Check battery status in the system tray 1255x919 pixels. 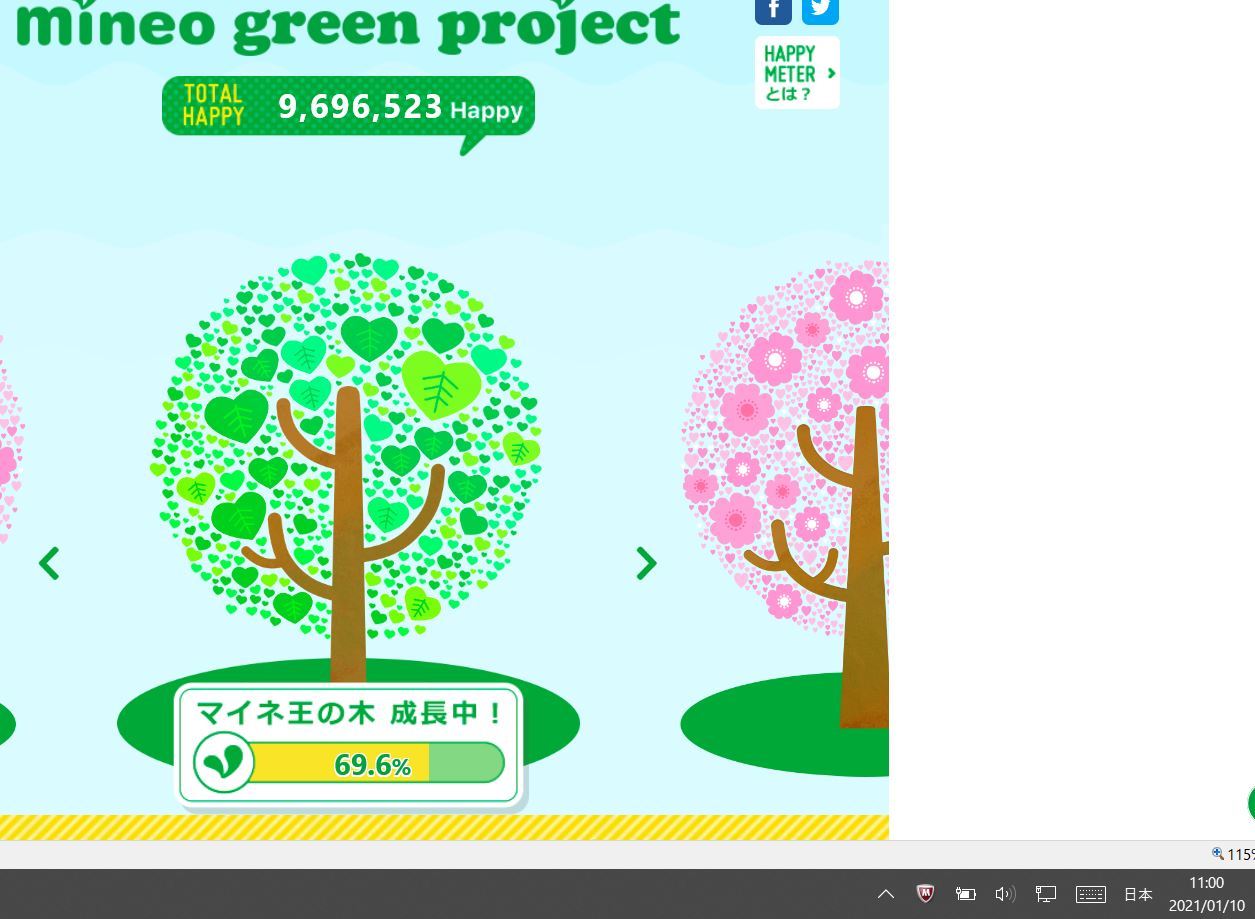(x=965, y=894)
